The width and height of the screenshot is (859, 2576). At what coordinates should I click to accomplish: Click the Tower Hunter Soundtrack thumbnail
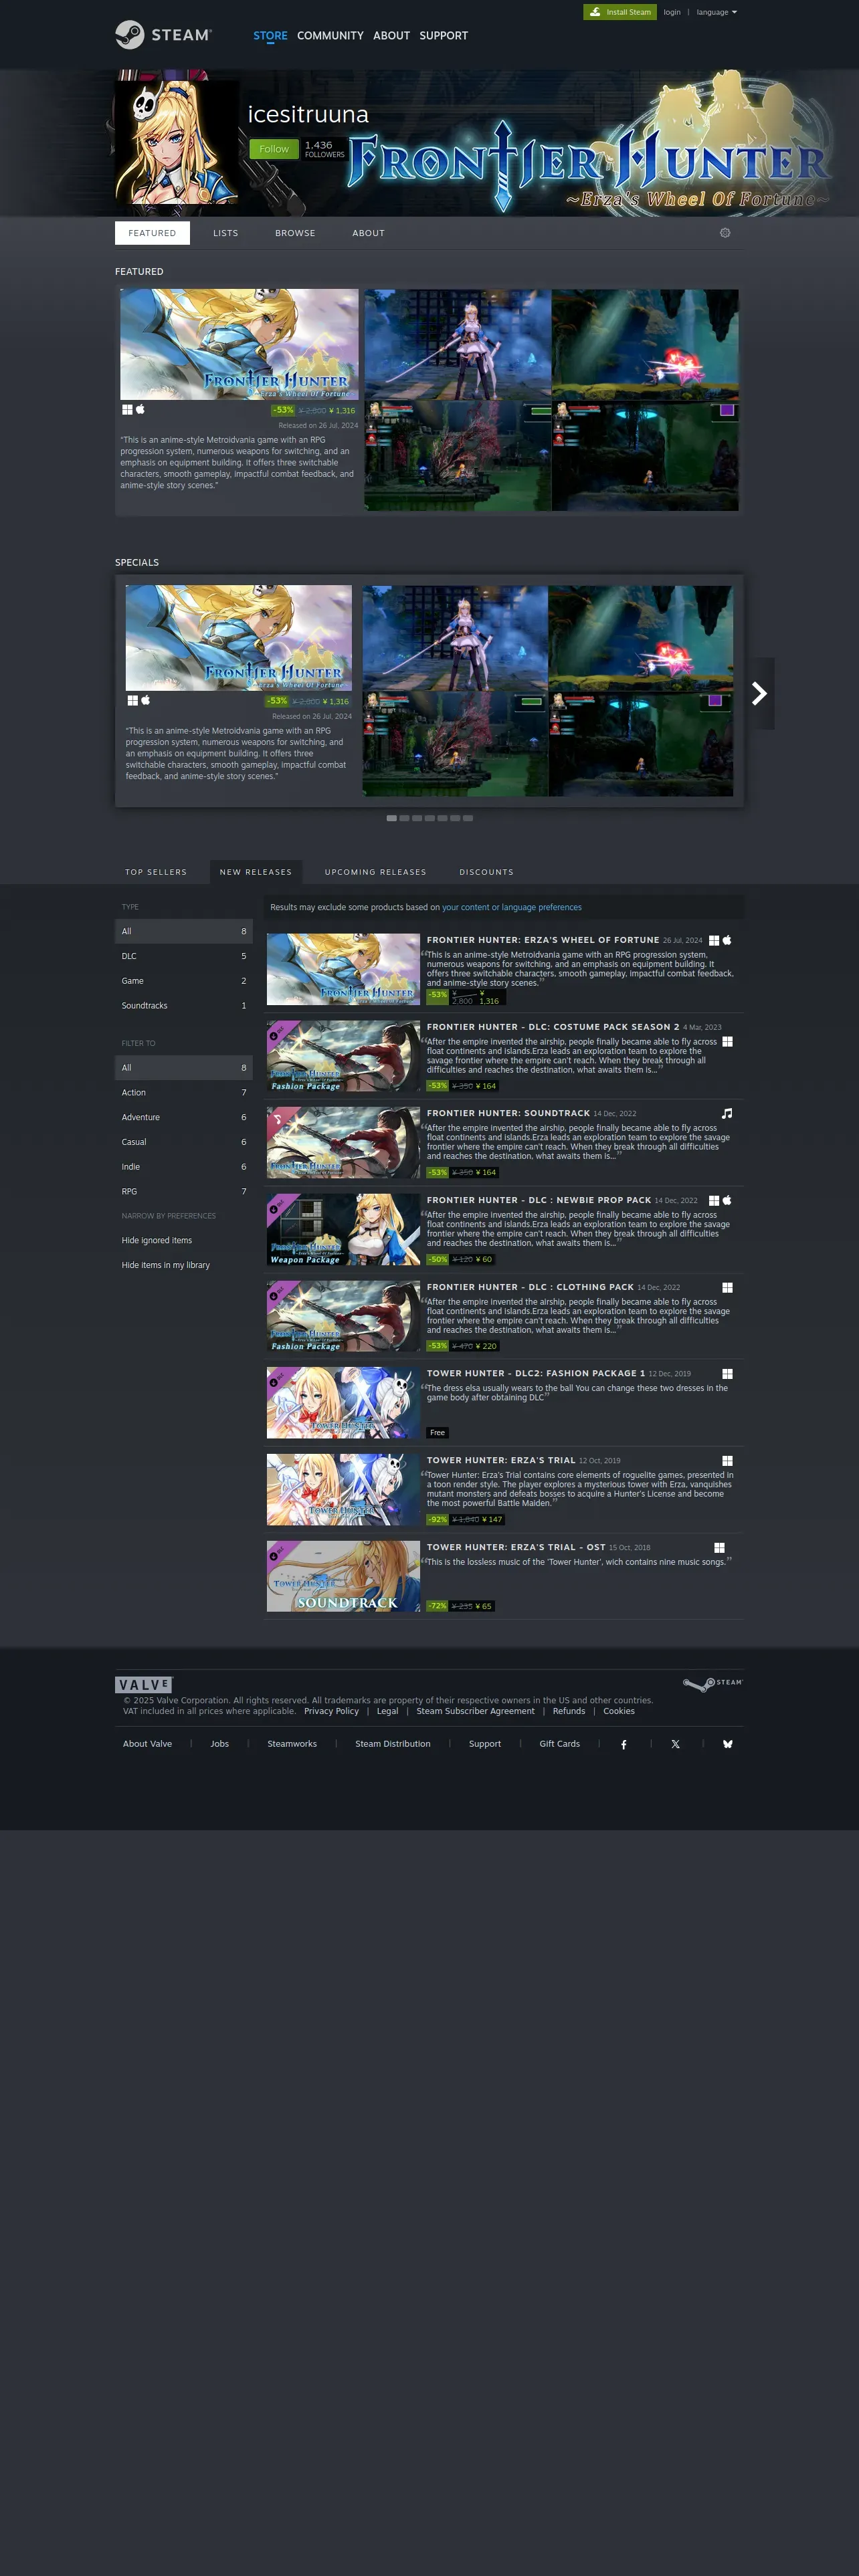[x=343, y=1576]
